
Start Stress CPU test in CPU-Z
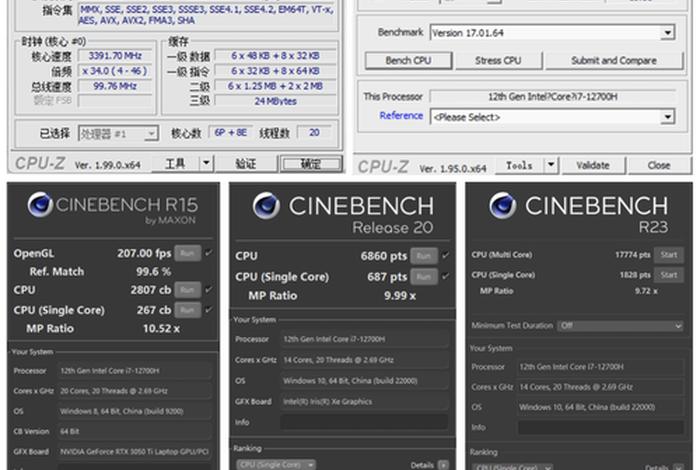coord(498,61)
